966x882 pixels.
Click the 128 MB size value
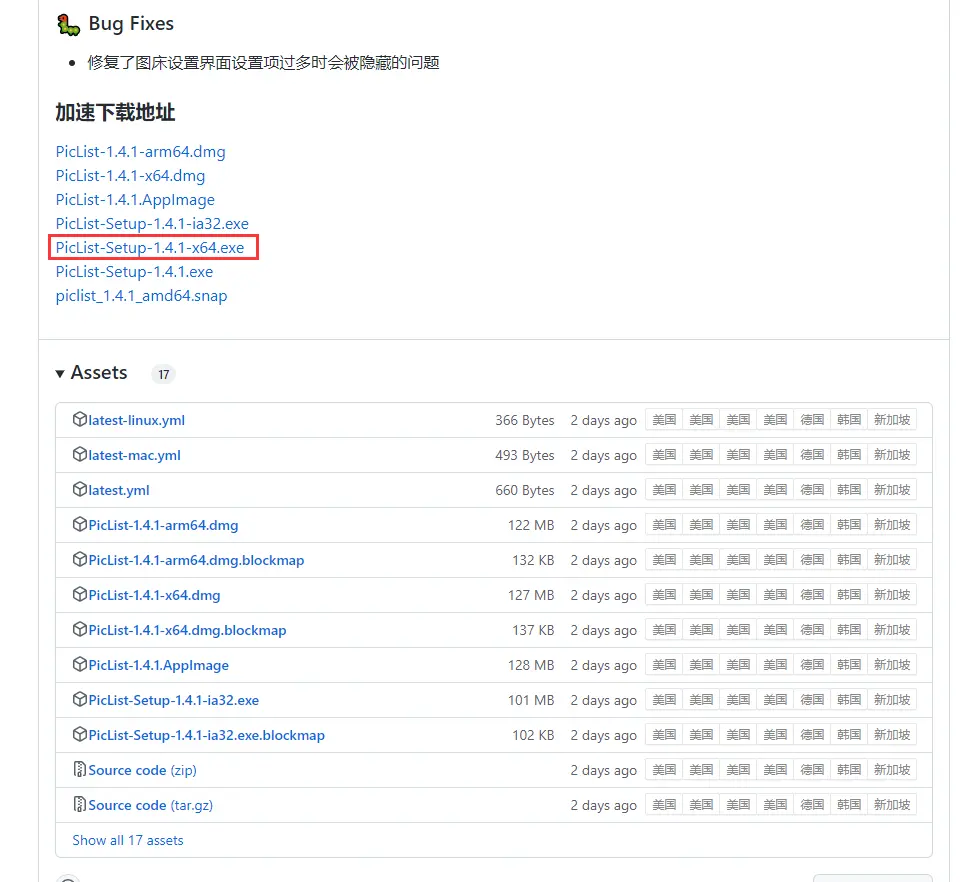click(531, 665)
